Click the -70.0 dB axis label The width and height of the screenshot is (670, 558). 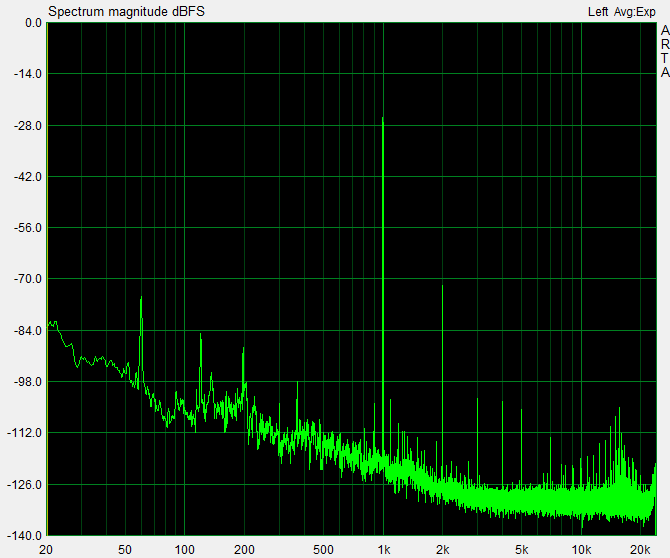(x=28, y=279)
